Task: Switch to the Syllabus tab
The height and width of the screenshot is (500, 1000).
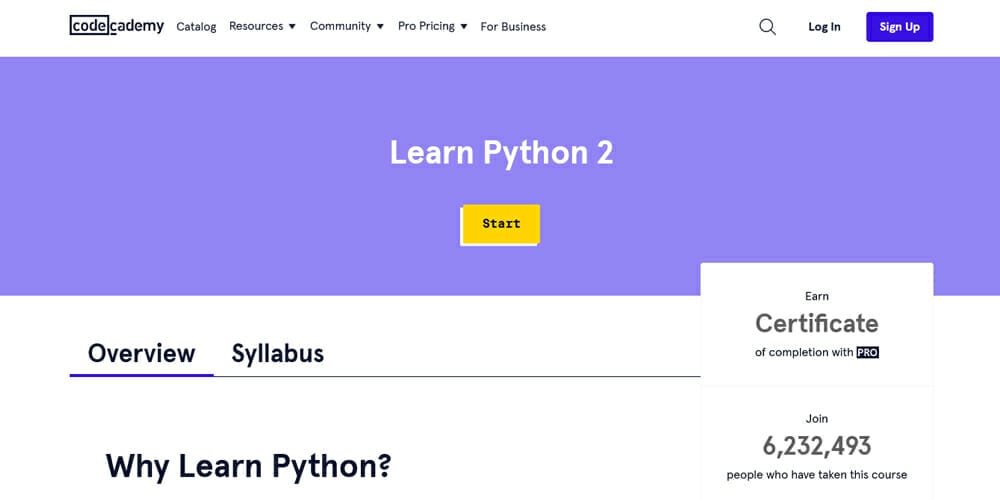Action: [277, 353]
